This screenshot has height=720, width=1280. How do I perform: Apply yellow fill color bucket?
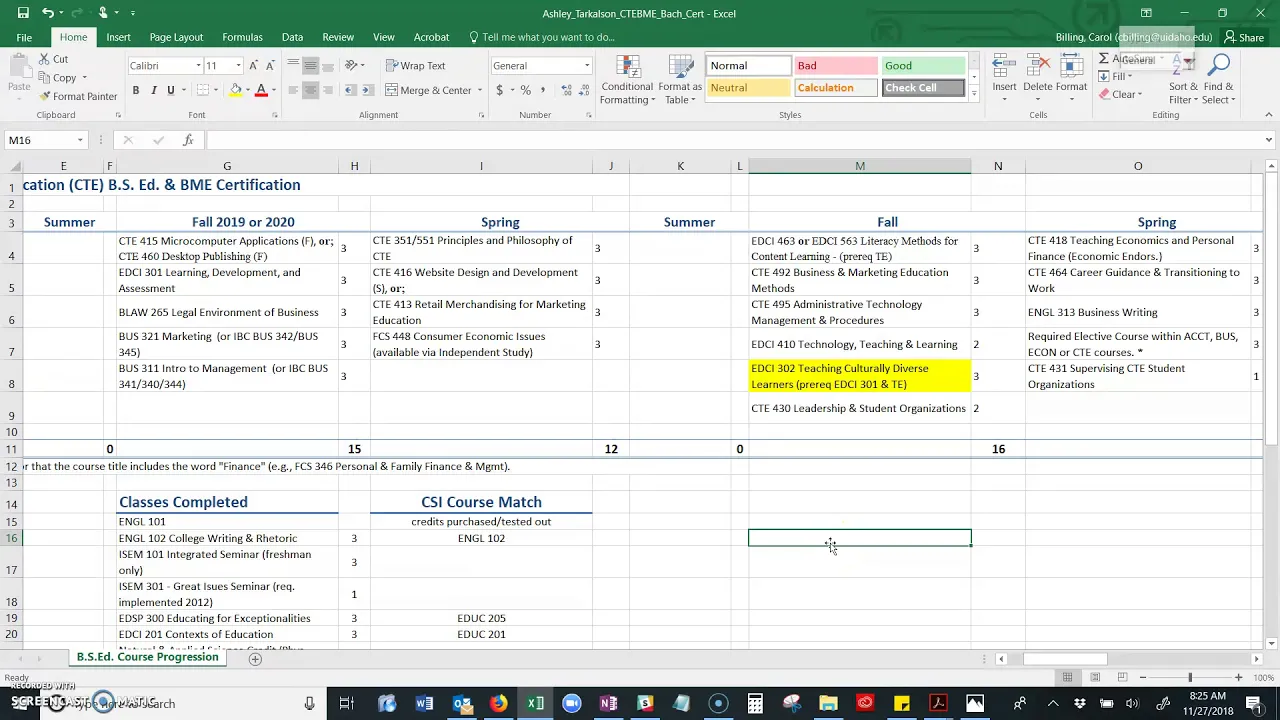(x=236, y=91)
